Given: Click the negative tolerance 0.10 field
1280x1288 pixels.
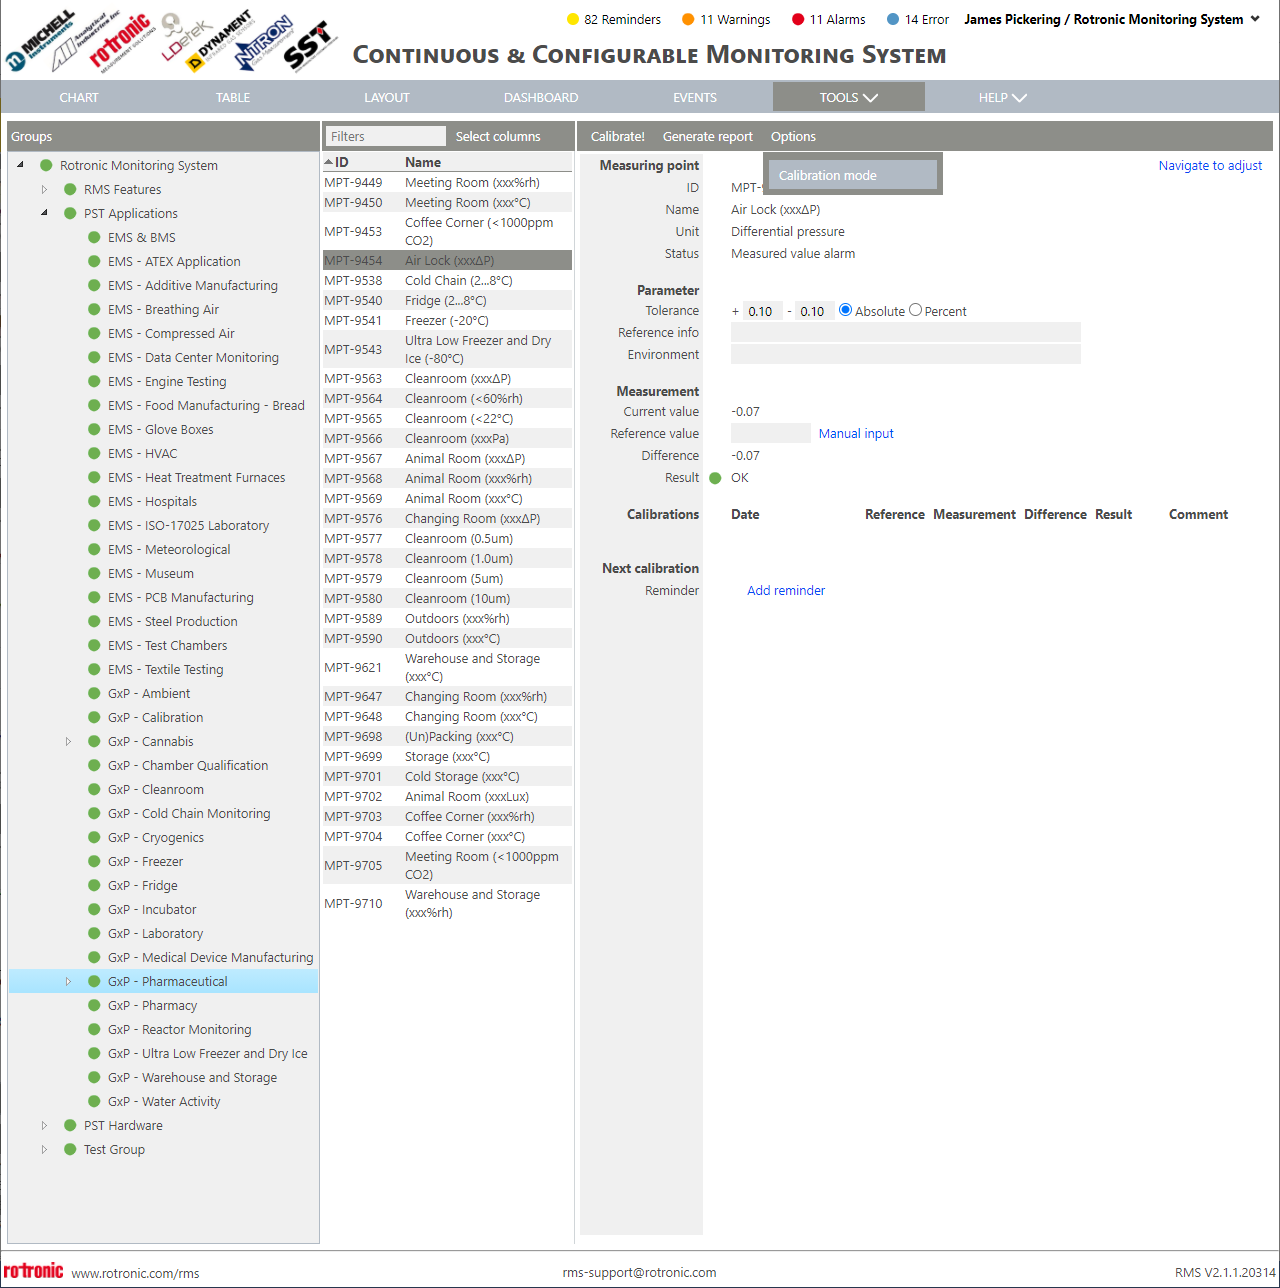Looking at the screenshot, I should click(815, 311).
